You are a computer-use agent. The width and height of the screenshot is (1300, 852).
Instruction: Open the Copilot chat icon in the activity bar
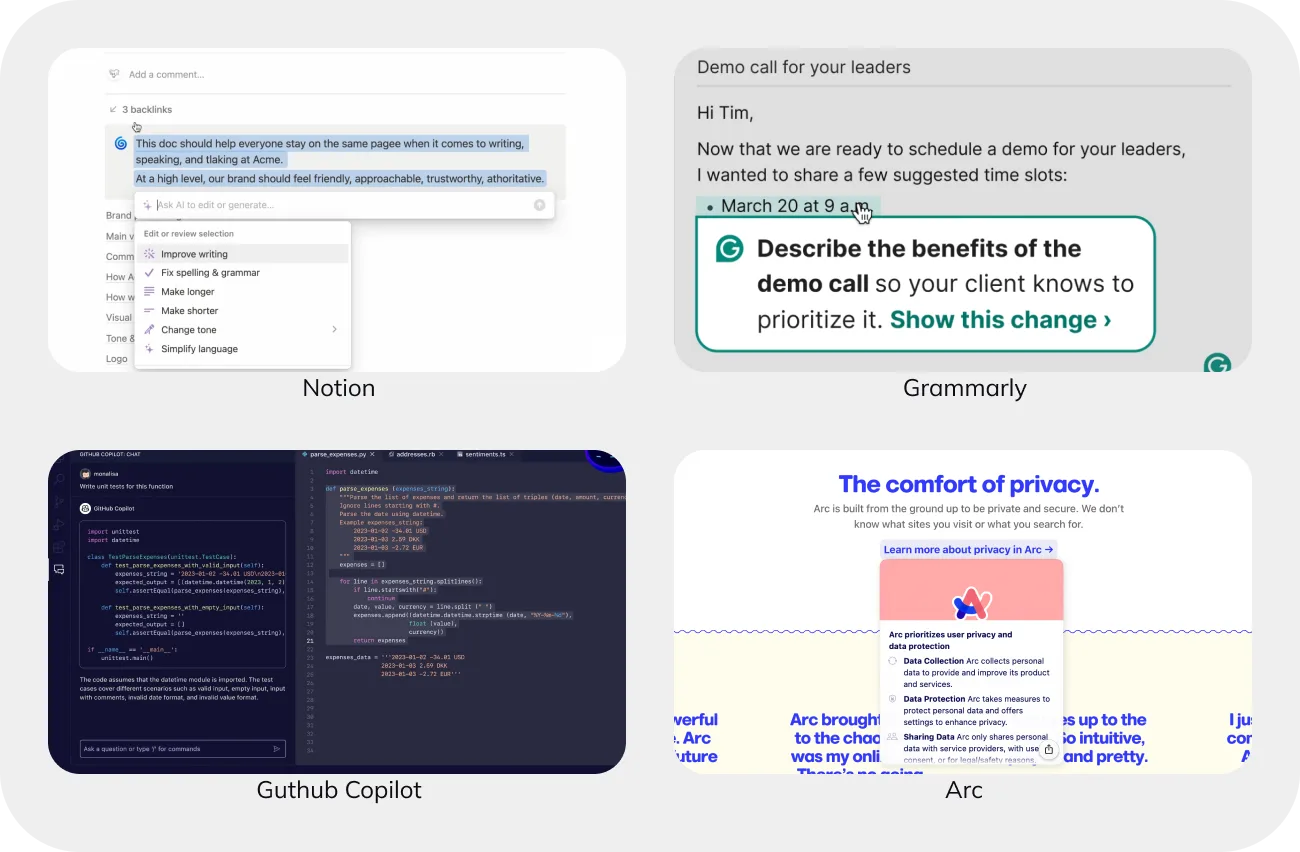[x=59, y=569]
